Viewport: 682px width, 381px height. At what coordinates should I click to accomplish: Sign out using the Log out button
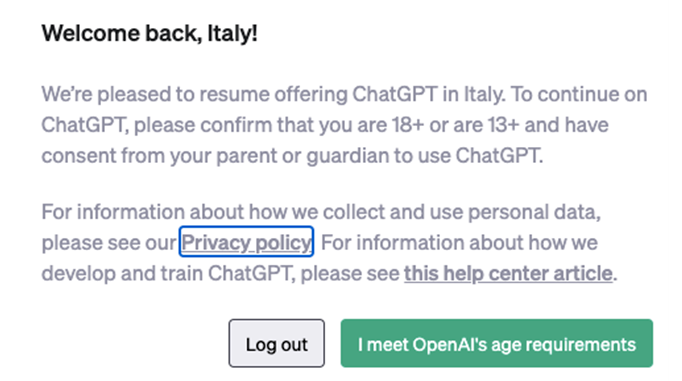tap(277, 343)
